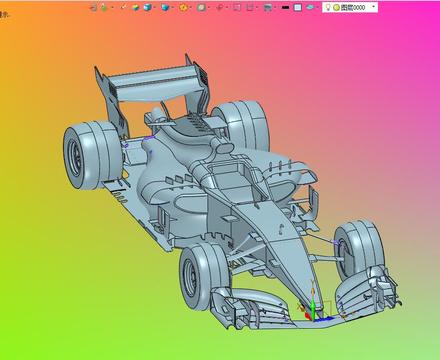Open the layer 0000 dropdown arrow
The width and height of the screenshot is (440, 360).
pyautogui.click(x=373, y=7)
